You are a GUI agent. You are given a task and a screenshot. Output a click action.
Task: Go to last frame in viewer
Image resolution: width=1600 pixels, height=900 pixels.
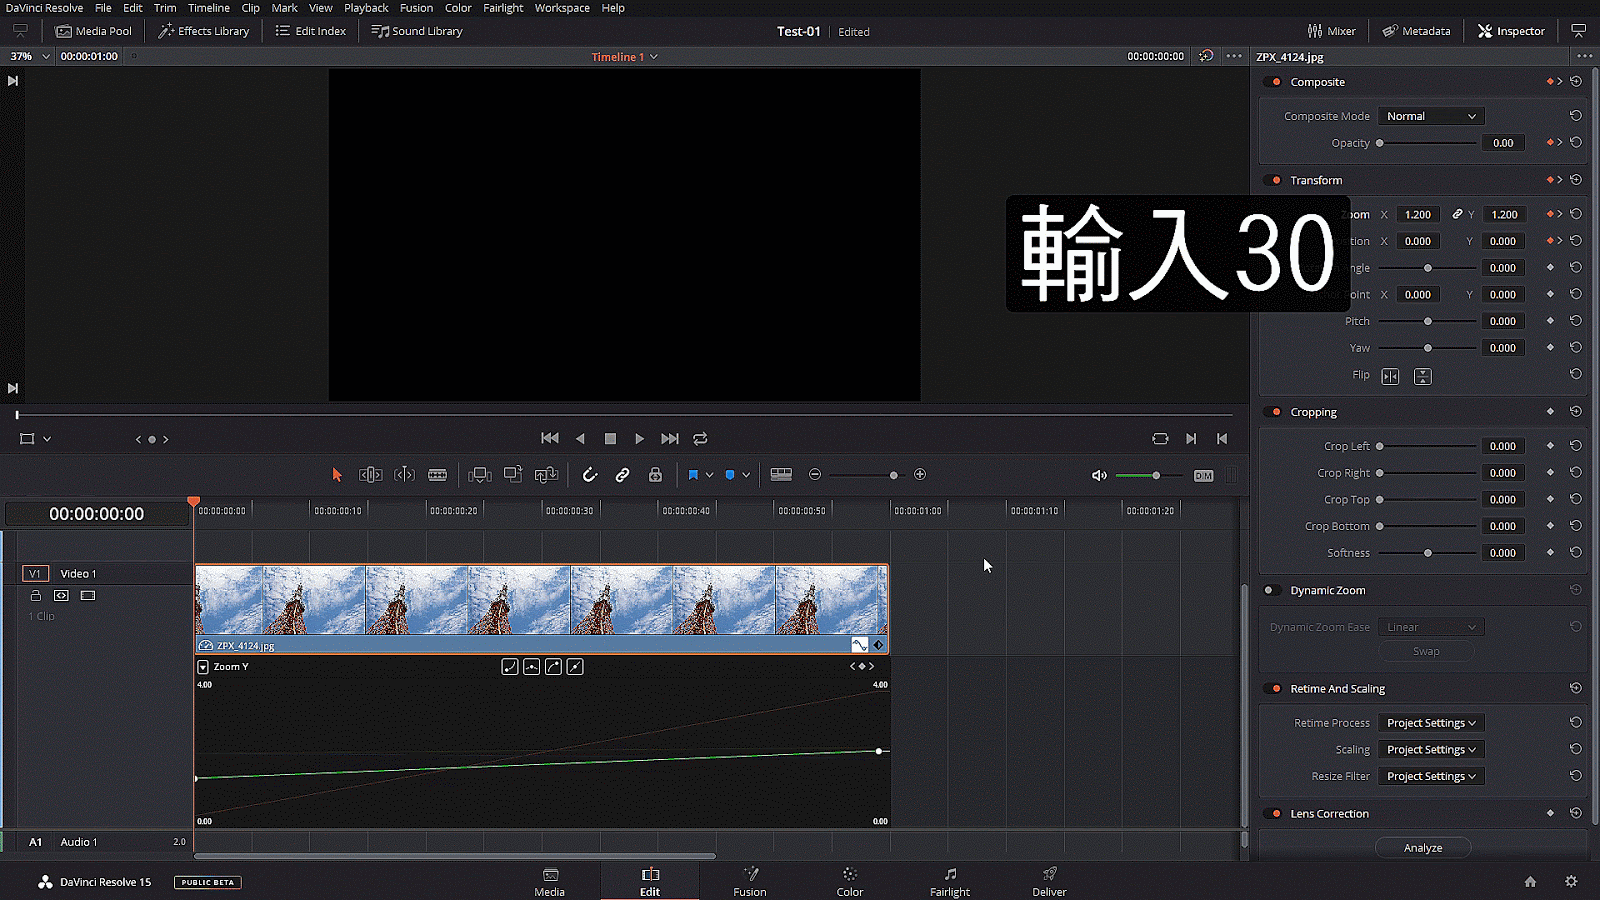point(670,438)
